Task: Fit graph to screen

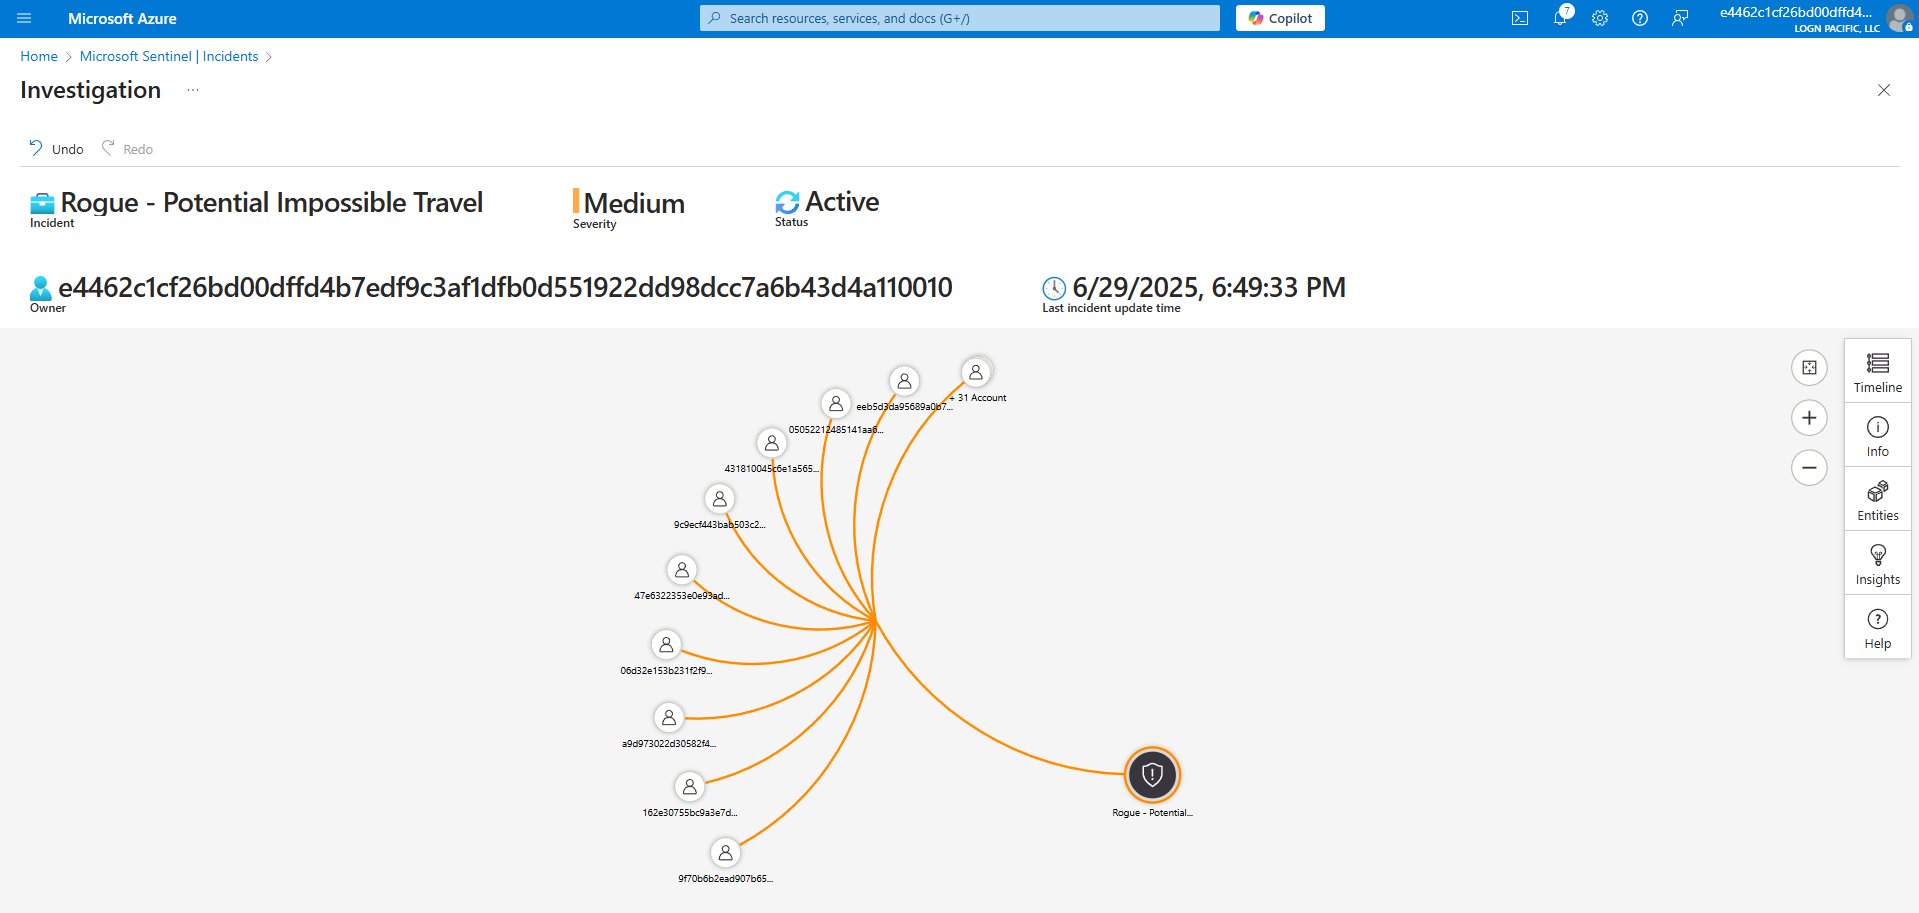Action: pyautogui.click(x=1808, y=368)
